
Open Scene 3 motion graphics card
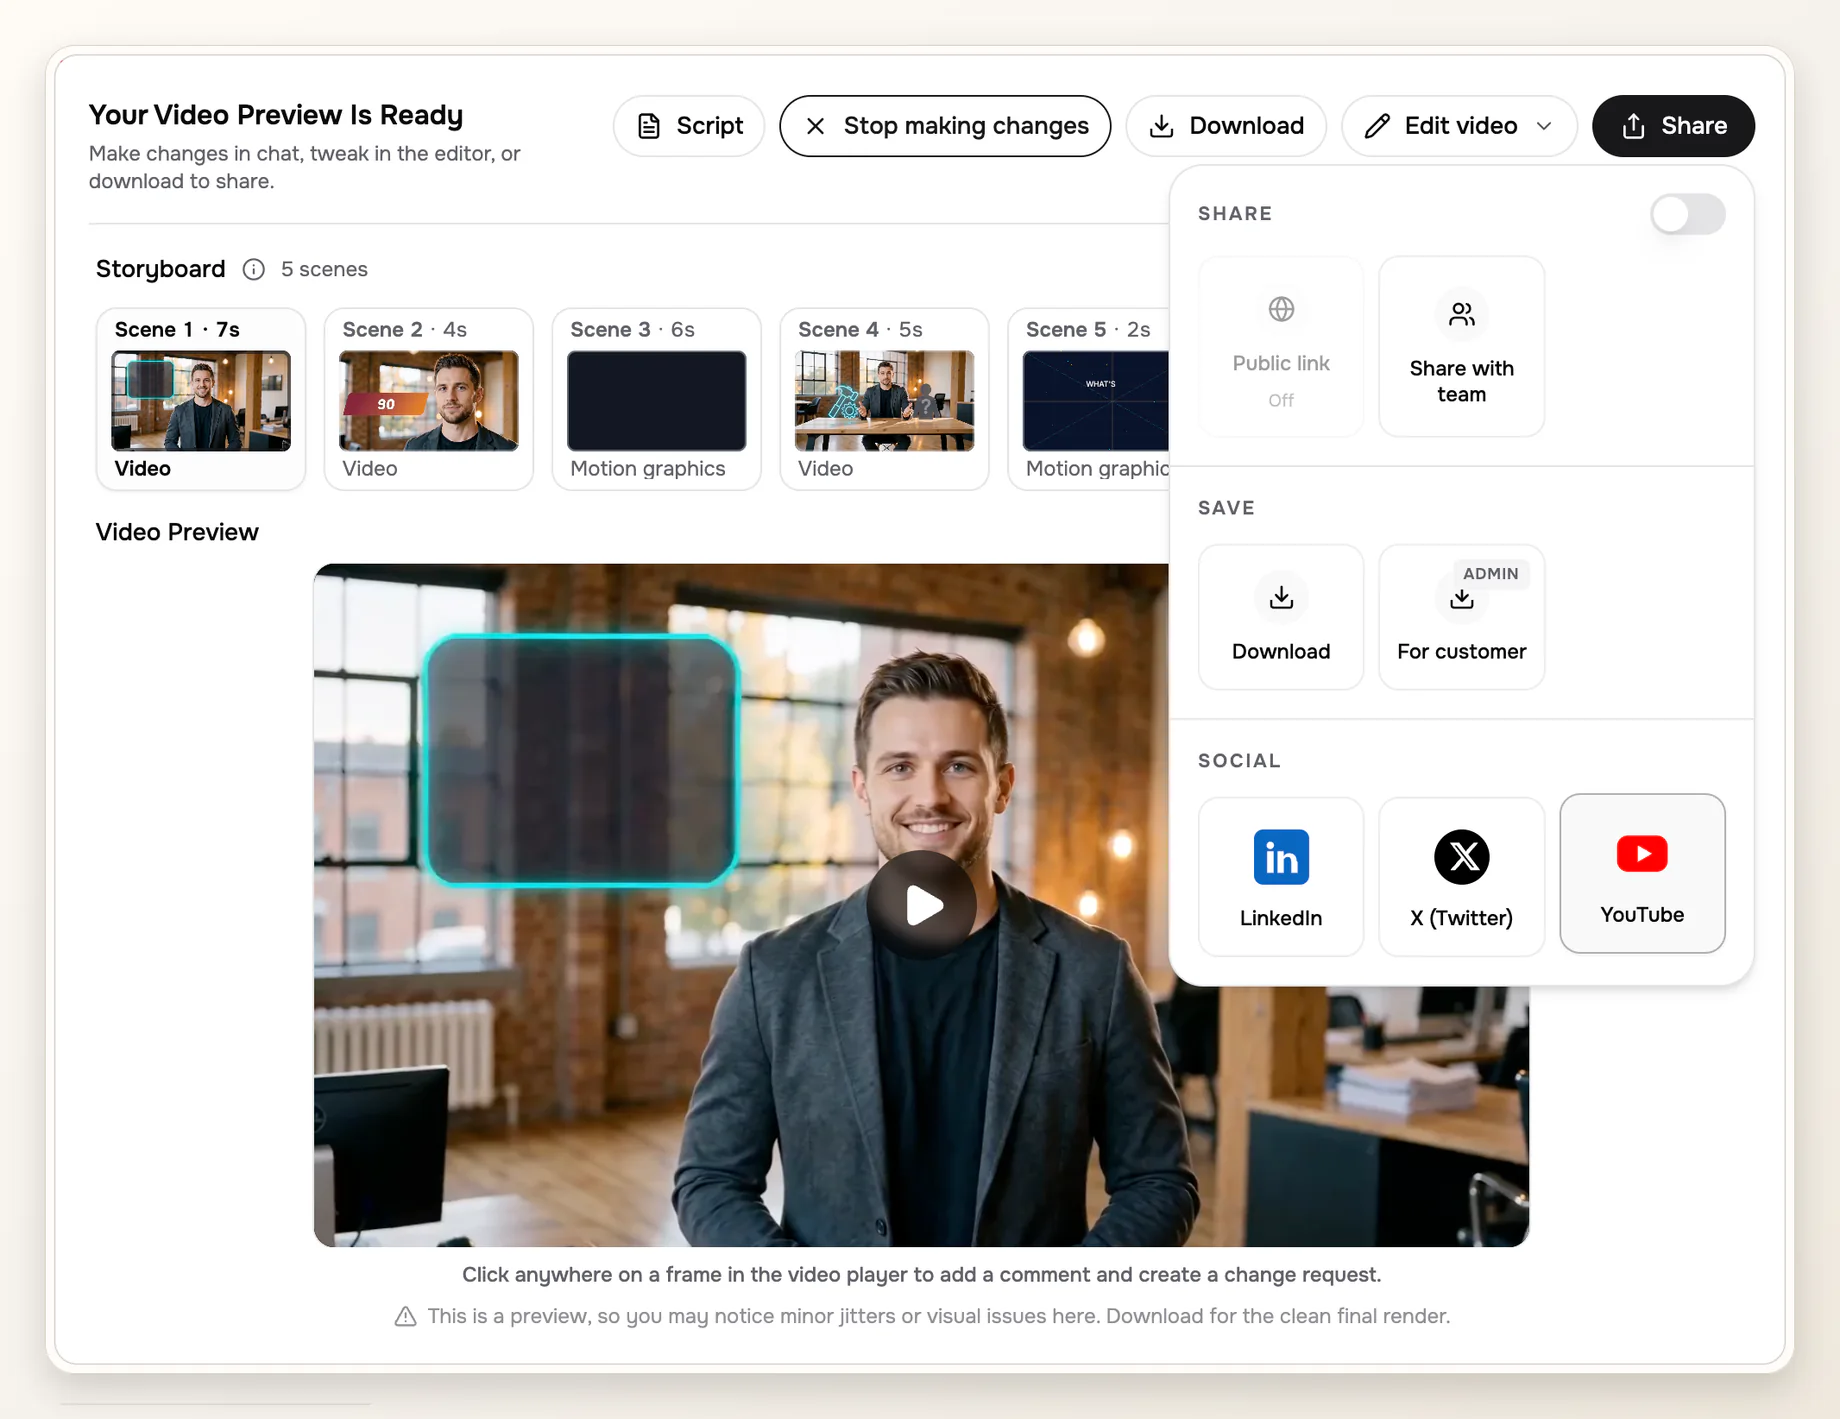pos(657,399)
